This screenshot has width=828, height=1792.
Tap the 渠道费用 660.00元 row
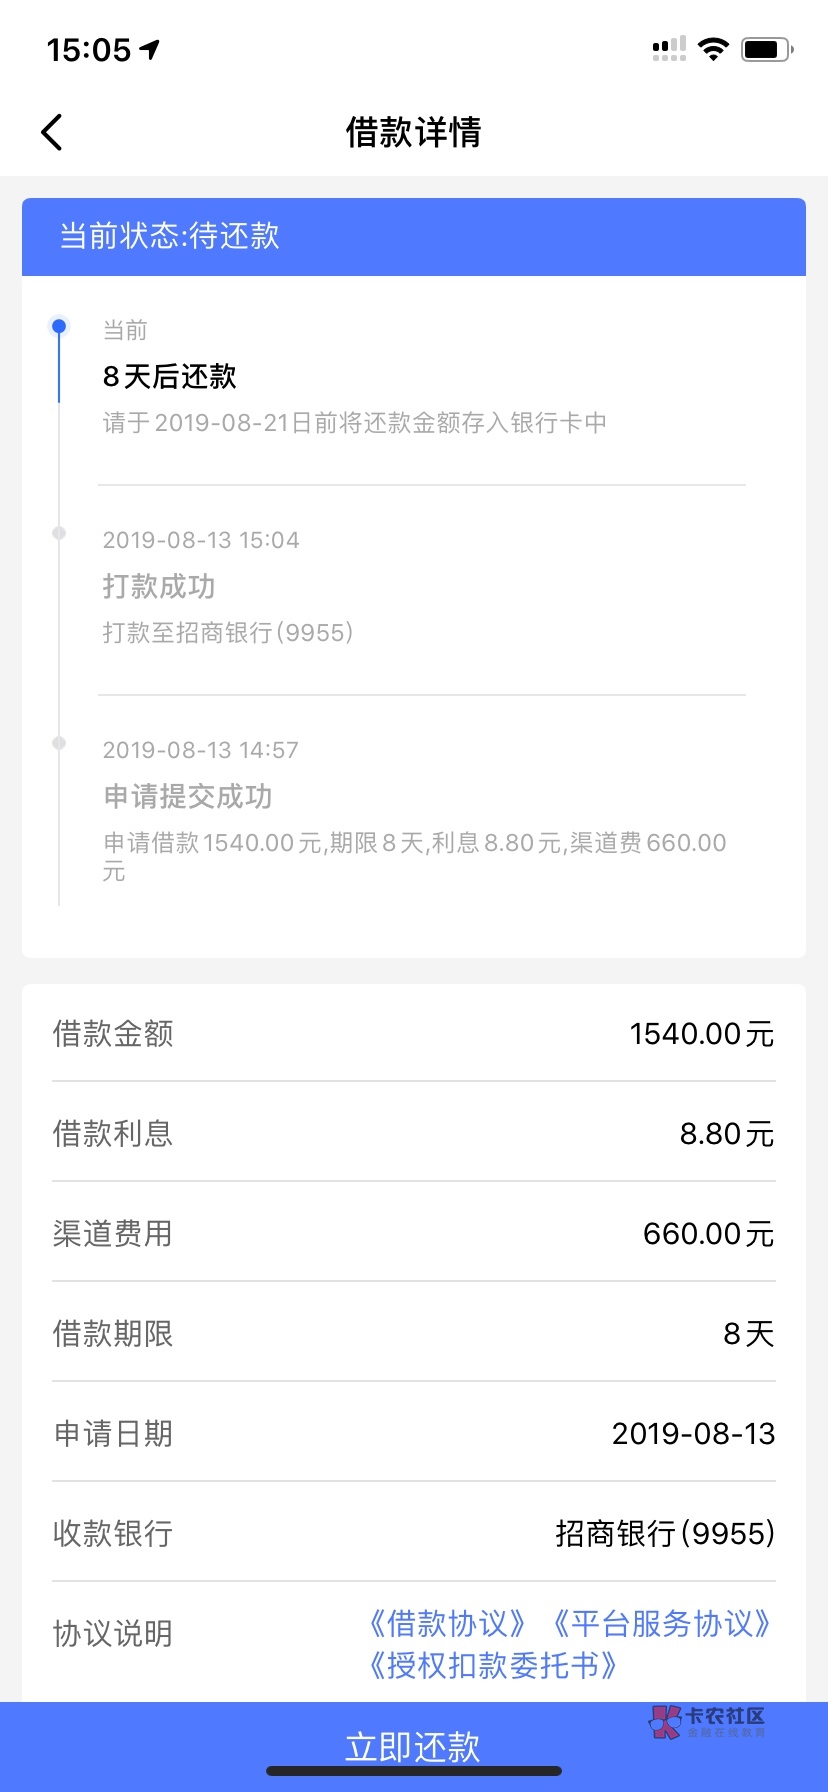click(414, 1233)
